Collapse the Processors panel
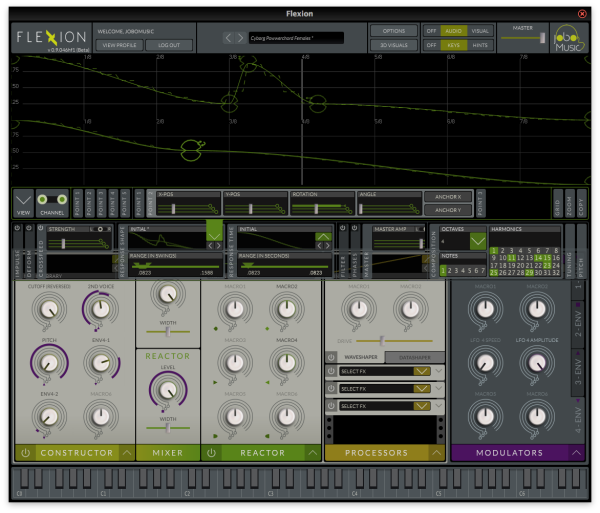This screenshot has height=513, width=600. [437, 453]
